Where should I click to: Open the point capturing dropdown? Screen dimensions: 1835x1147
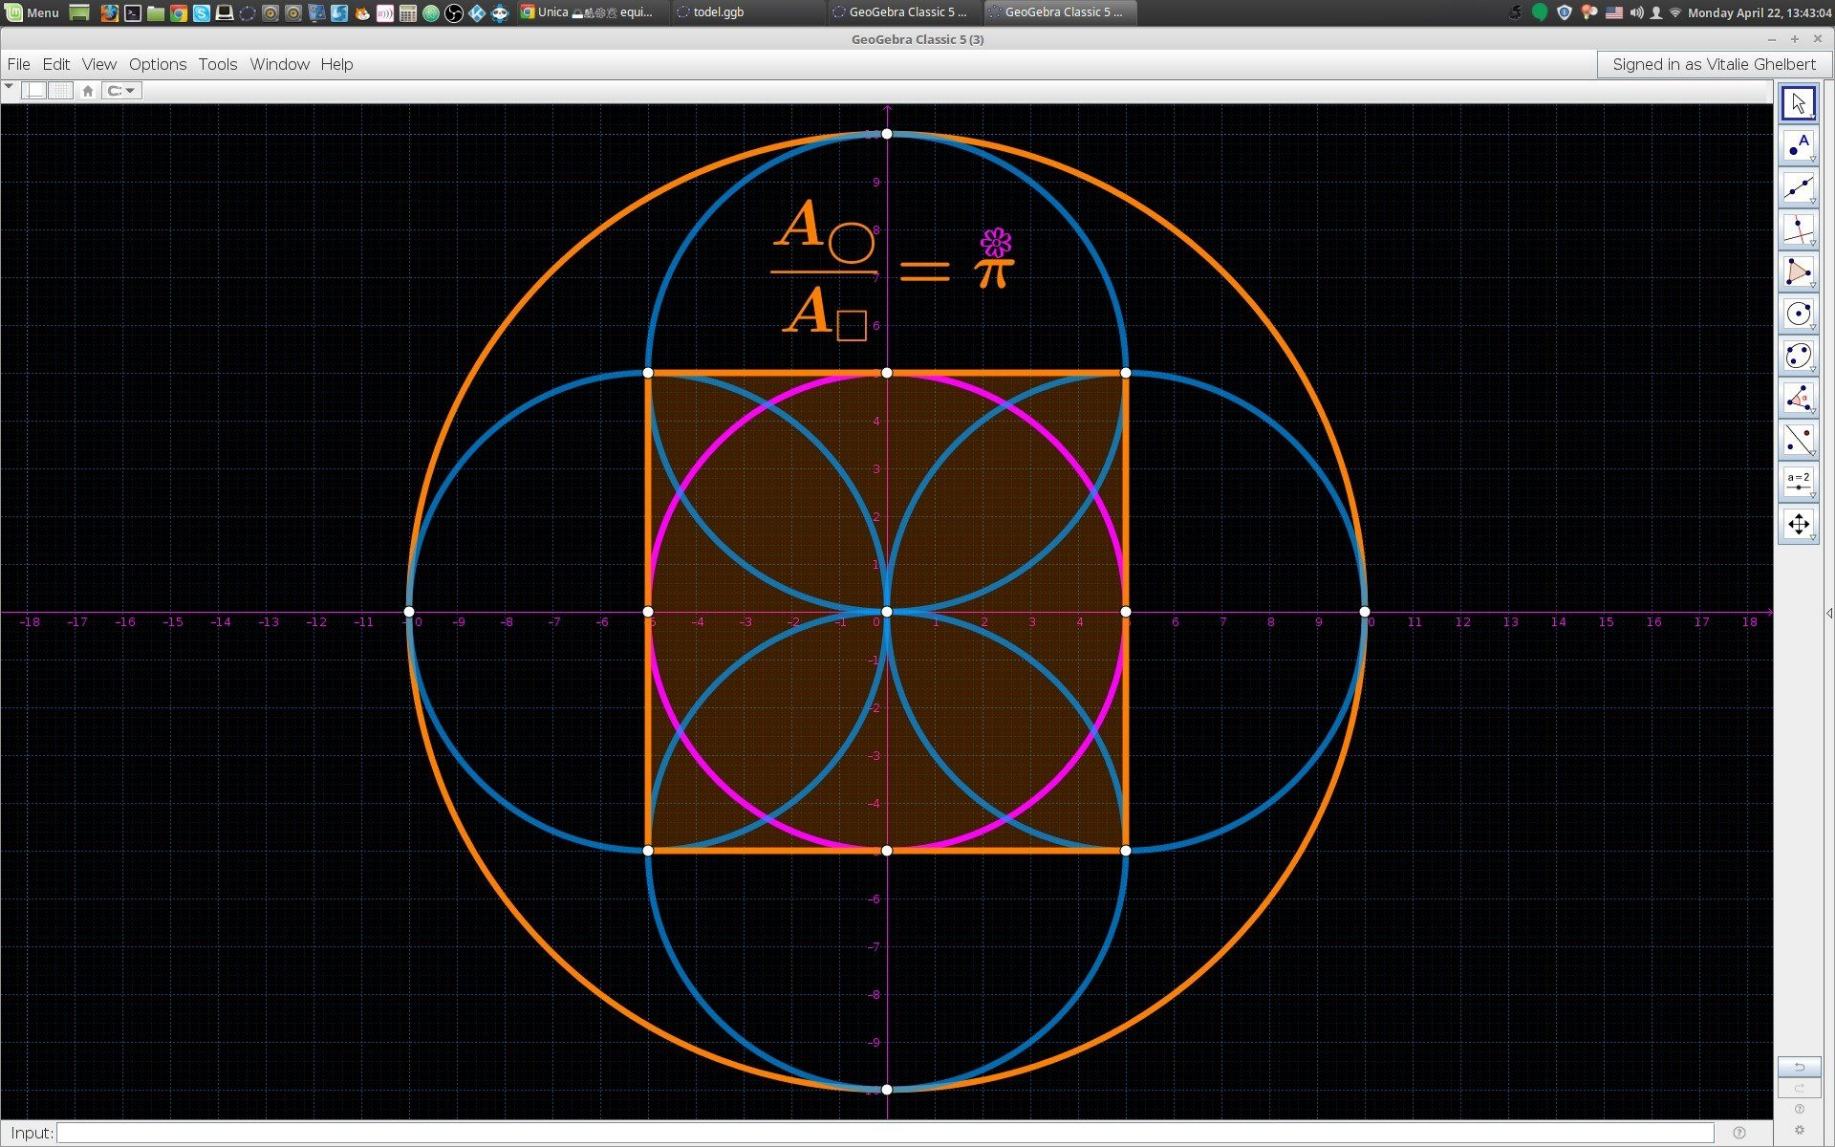click(121, 91)
